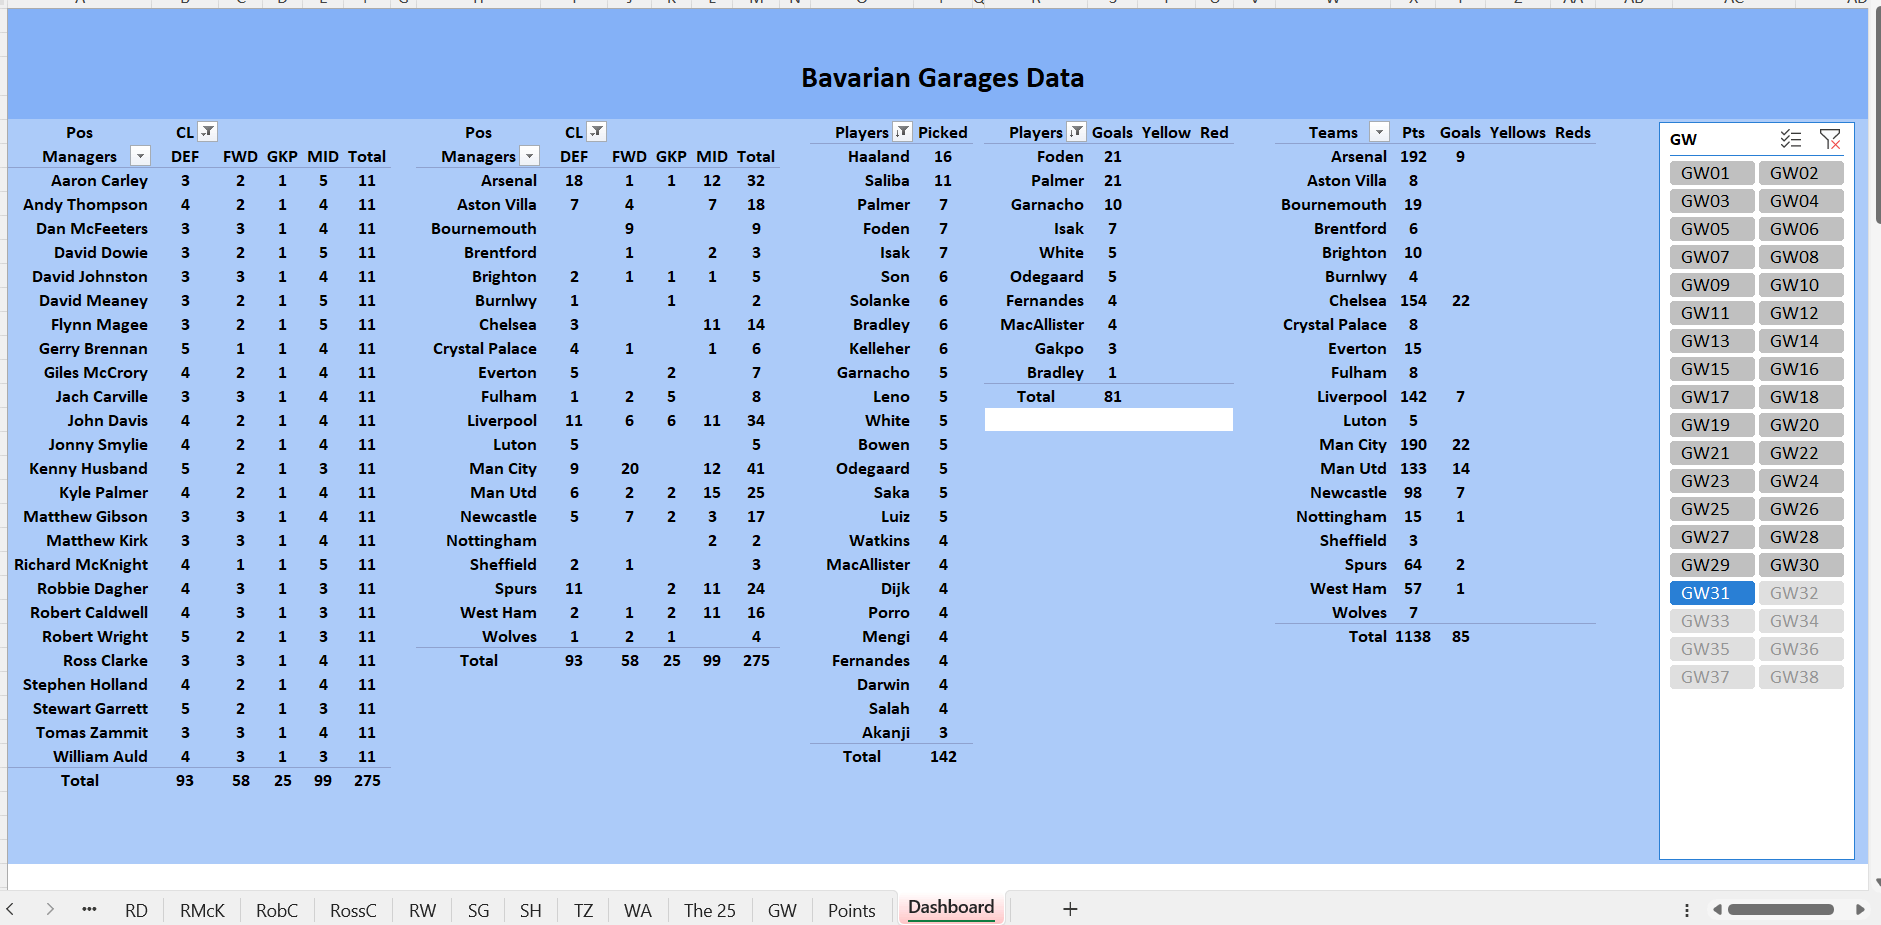Choose GW23 in the slicer
1881x925 pixels.
click(x=1712, y=481)
